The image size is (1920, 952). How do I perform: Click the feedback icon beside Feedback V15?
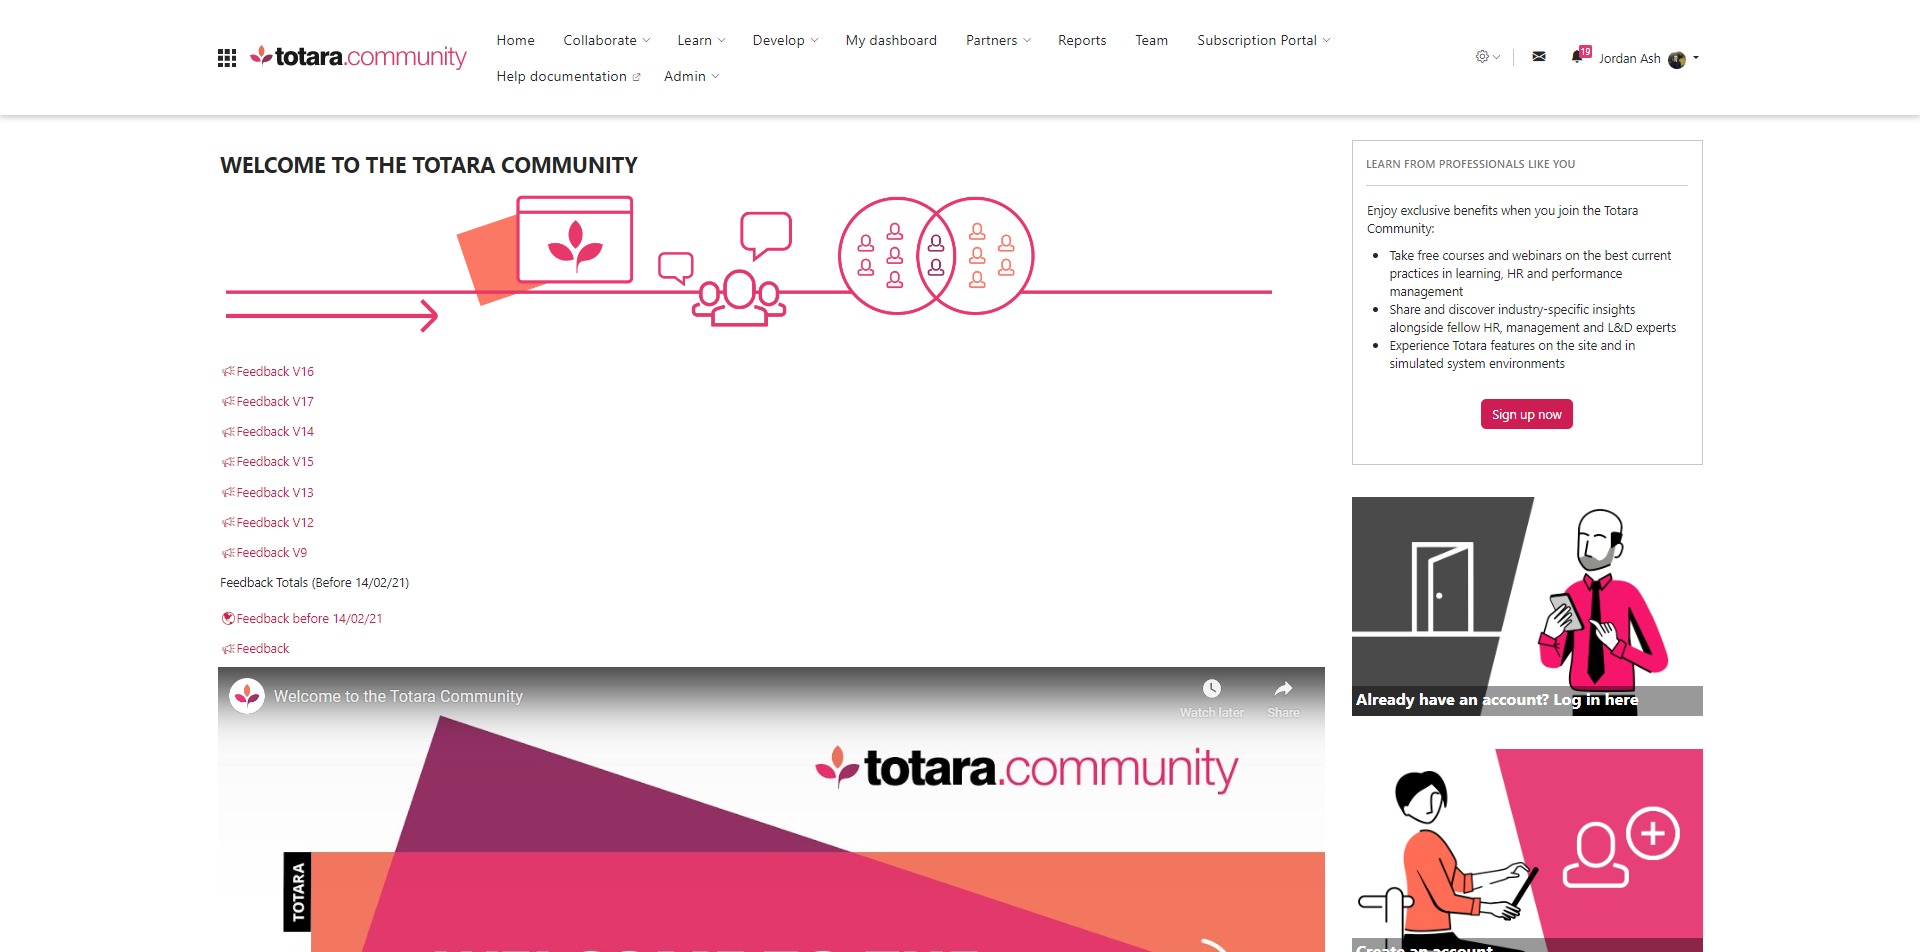pyautogui.click(x=228, y=461)
